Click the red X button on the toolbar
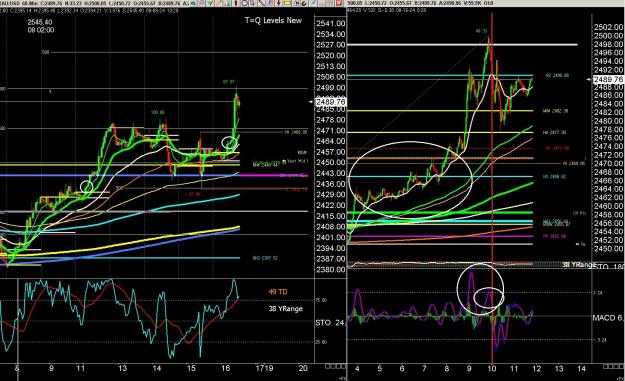 [339, 3]
